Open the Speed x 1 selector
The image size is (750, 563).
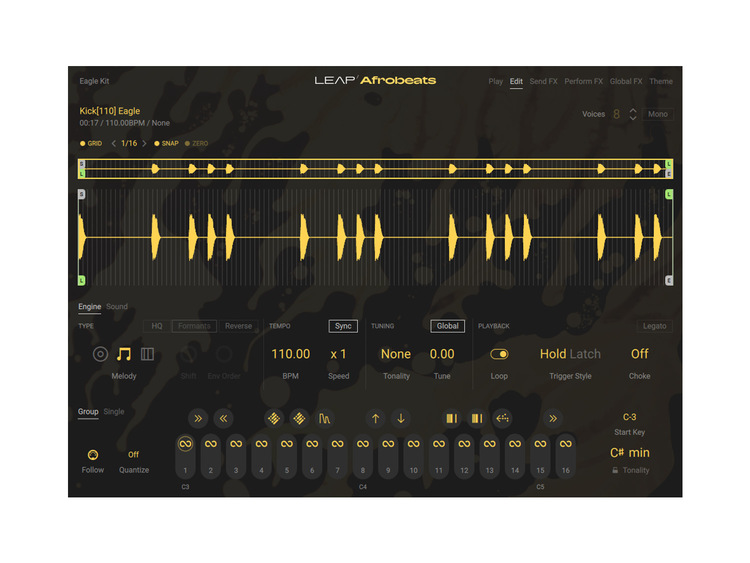tap(338, 354)
